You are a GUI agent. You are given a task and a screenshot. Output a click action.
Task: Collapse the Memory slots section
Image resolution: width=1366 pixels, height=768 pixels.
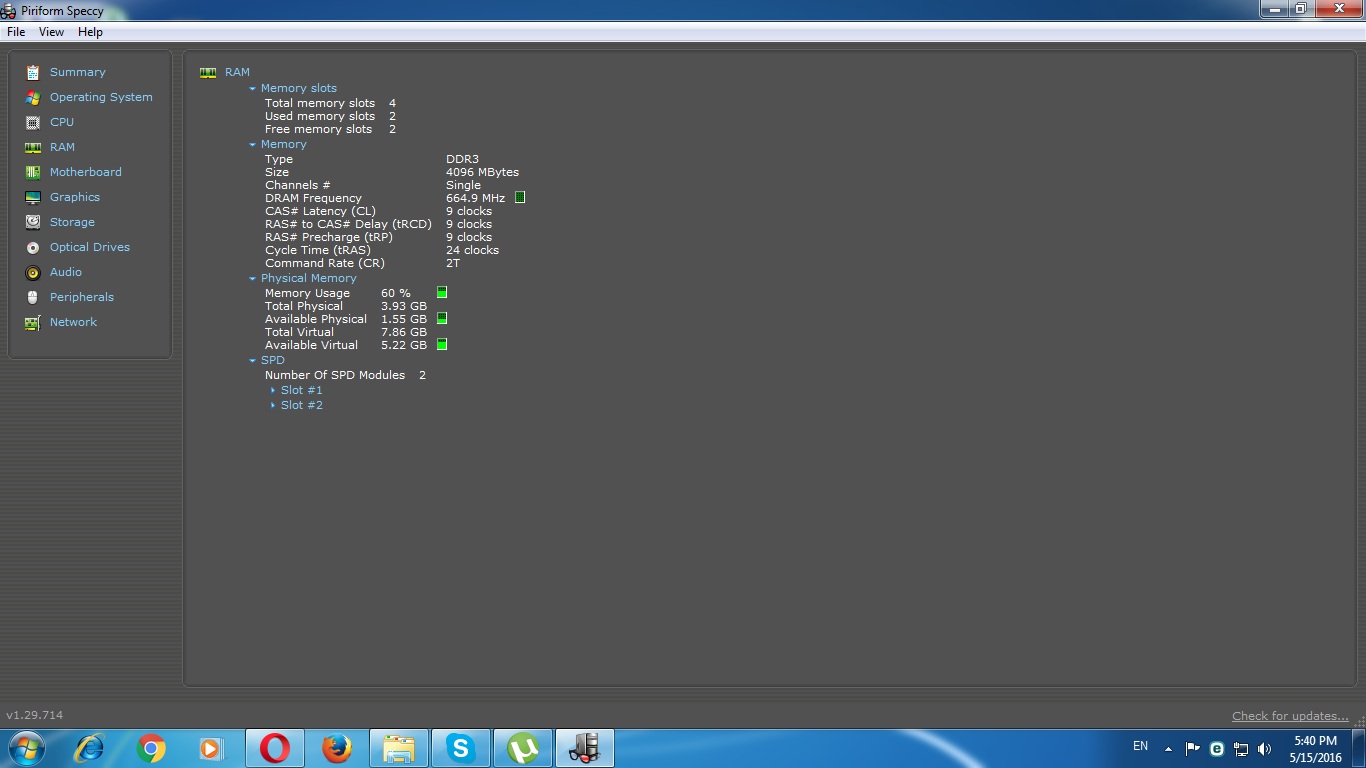pyautogui.click(x=253, y=88)
